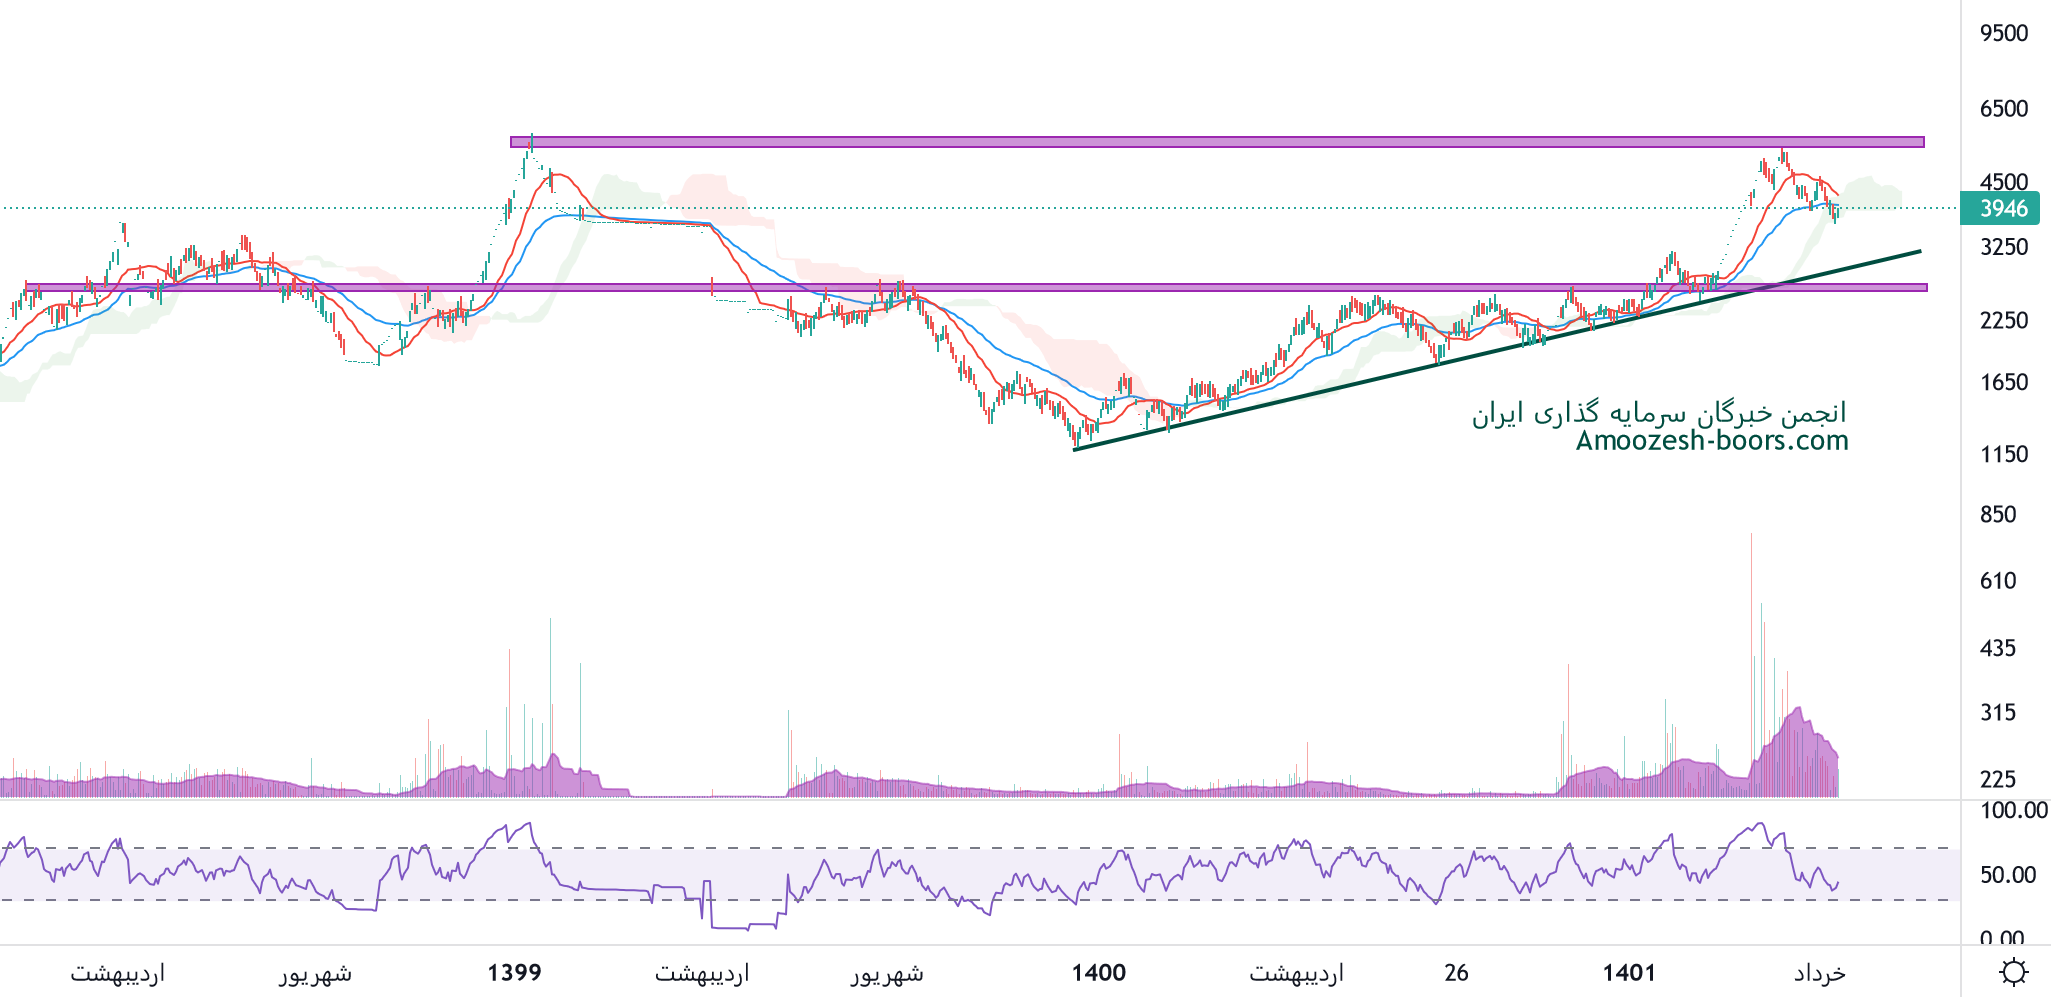Click the 6500 price axis label
Screen dimensions: 2051x997
[x=2003, y=108]
